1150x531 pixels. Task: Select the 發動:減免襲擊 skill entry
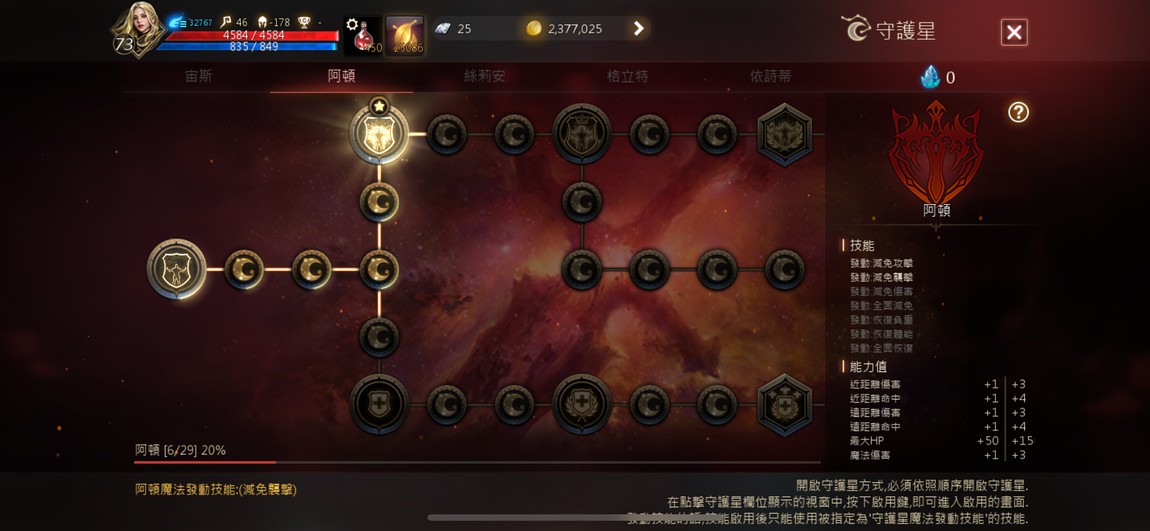click(882, 277)
